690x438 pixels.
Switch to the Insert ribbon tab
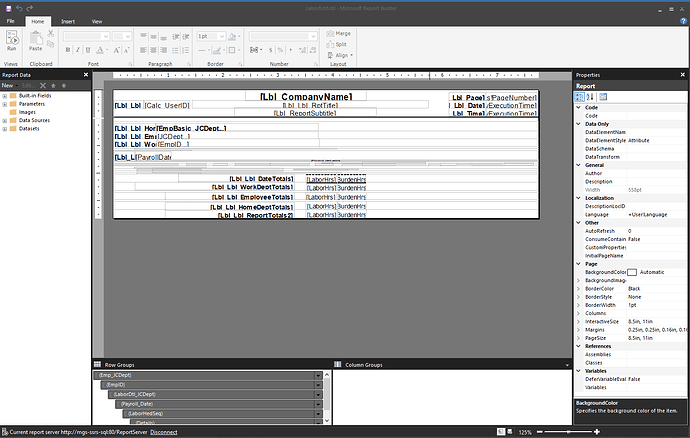pos(68,21)
